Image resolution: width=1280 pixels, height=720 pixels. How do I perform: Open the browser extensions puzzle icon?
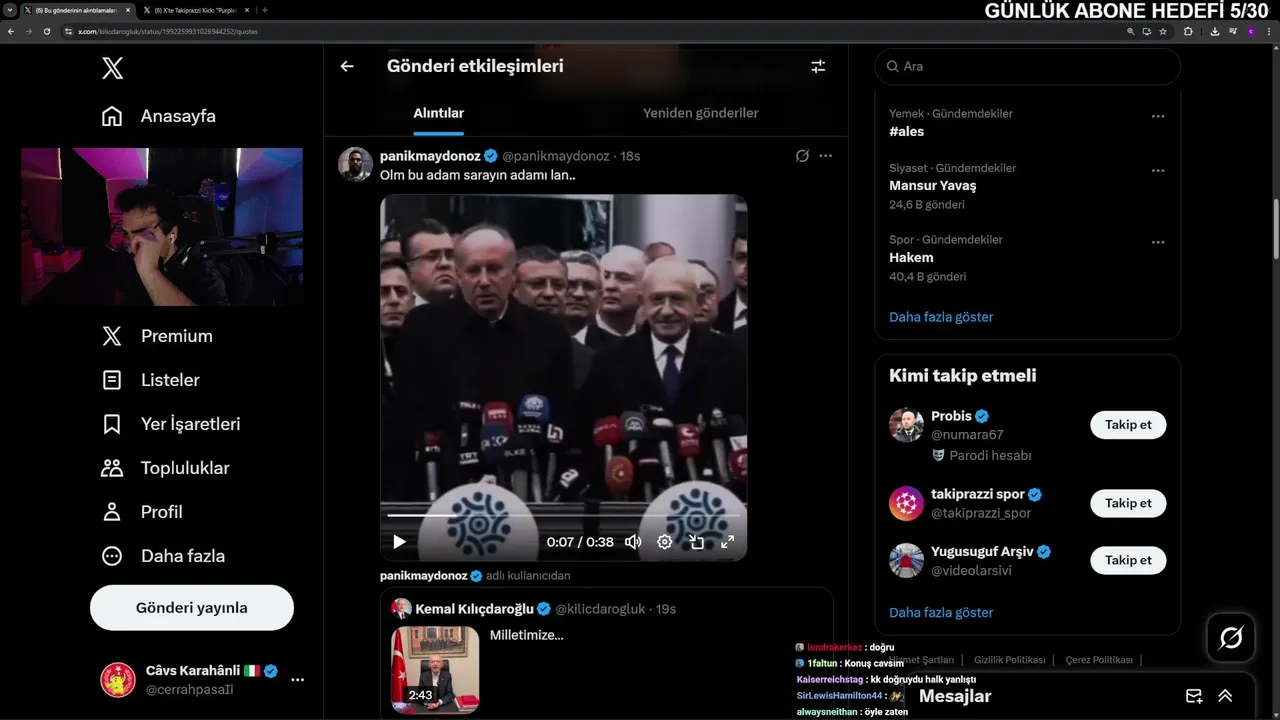pyautogui.click(x=1188, y=31)
